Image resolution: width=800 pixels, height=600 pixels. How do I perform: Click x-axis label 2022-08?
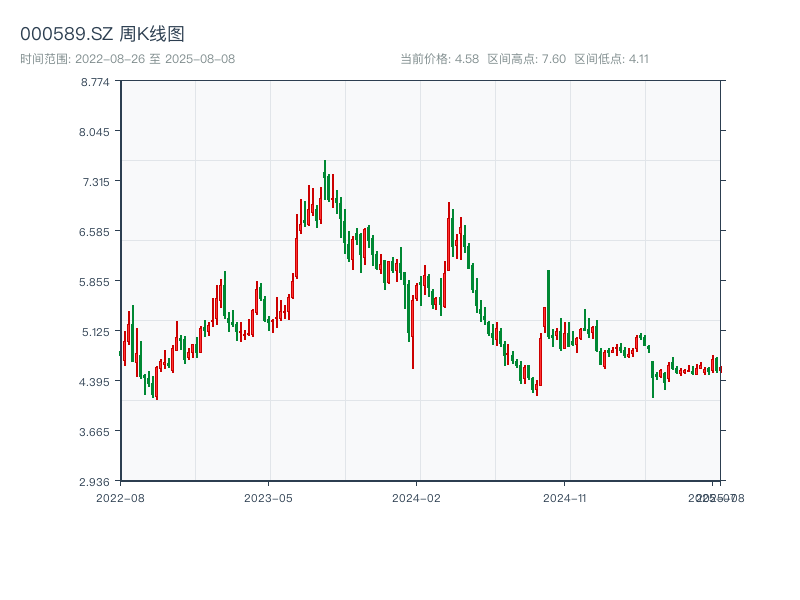pos(120,498)
